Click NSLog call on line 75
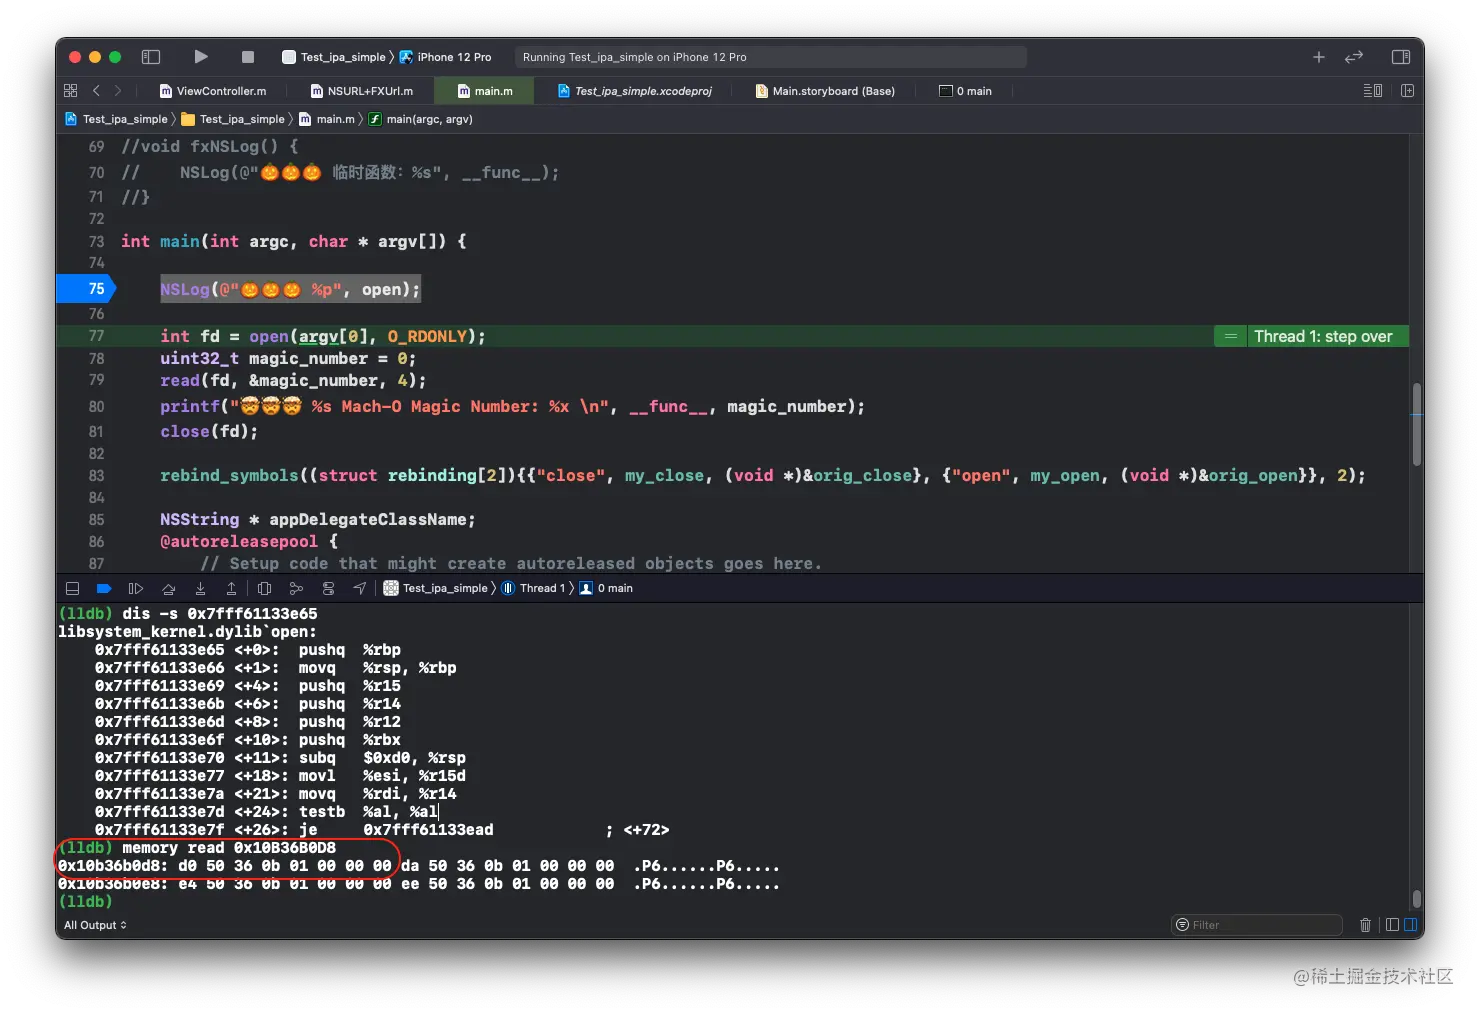The width and height of the screenshot is (1480, 1013). (x=290, y=289)
